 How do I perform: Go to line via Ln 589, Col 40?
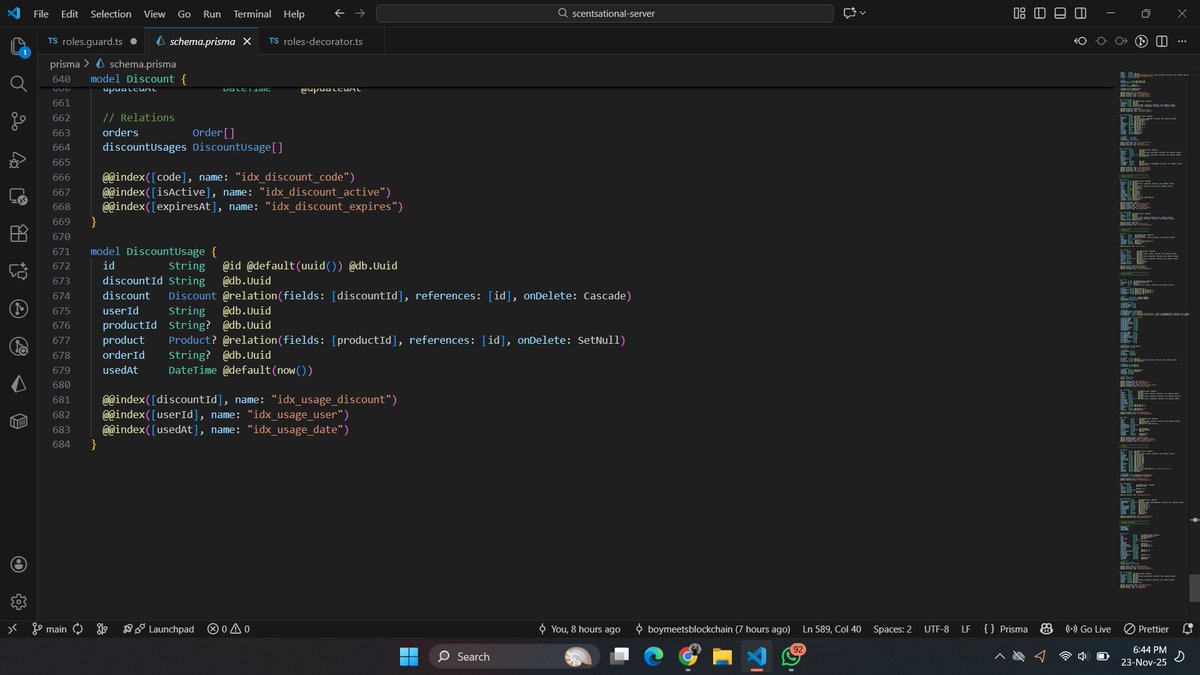pyautogui.click(x=832, y=629)
